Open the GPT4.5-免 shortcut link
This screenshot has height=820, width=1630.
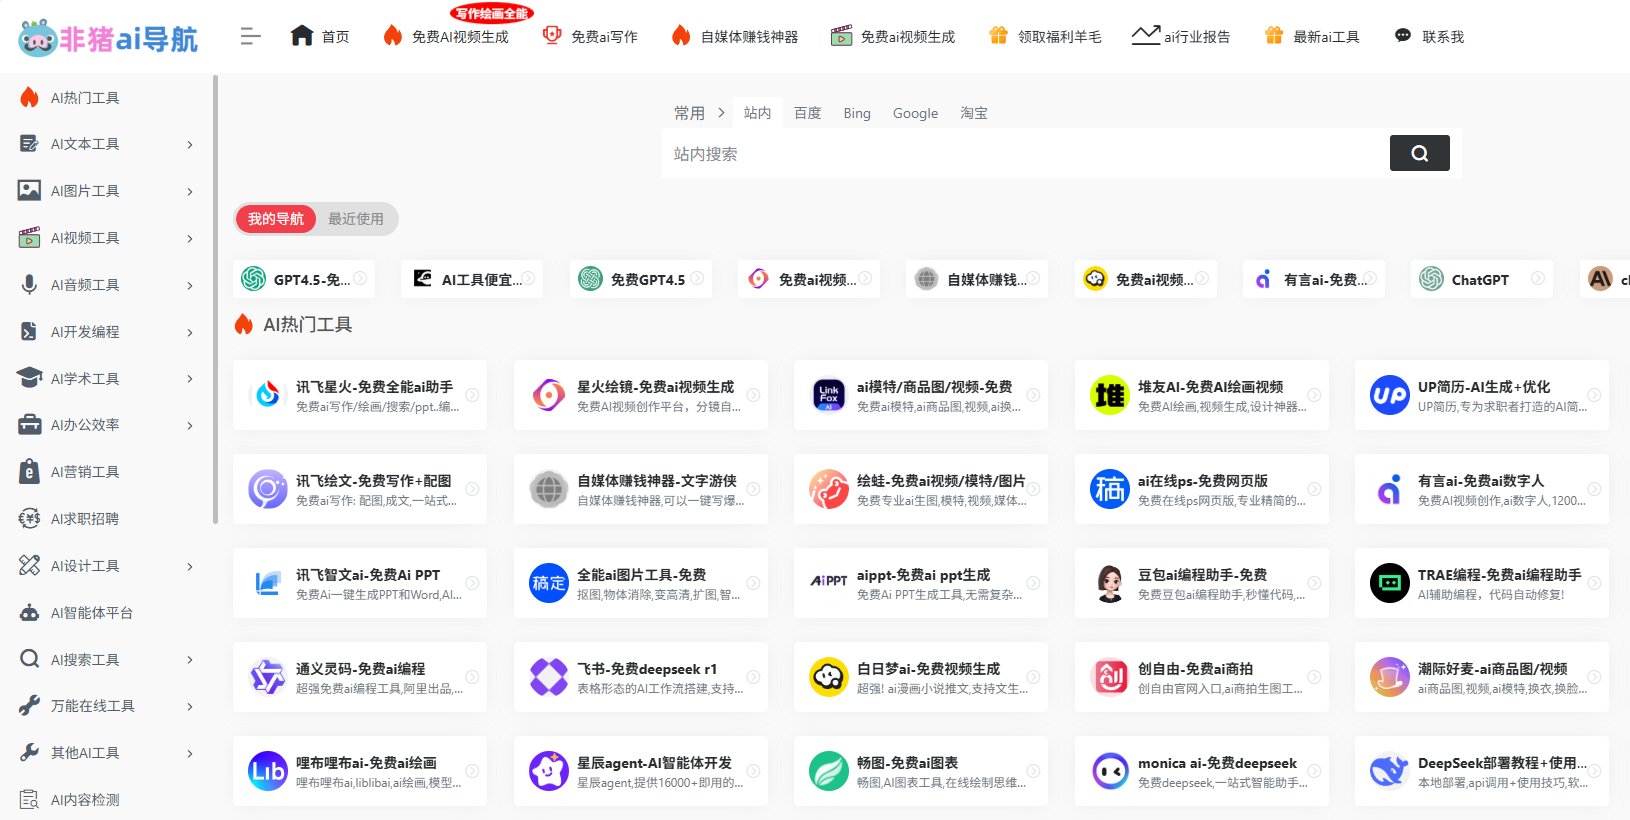pyautogui.click(x=305, y=279)
